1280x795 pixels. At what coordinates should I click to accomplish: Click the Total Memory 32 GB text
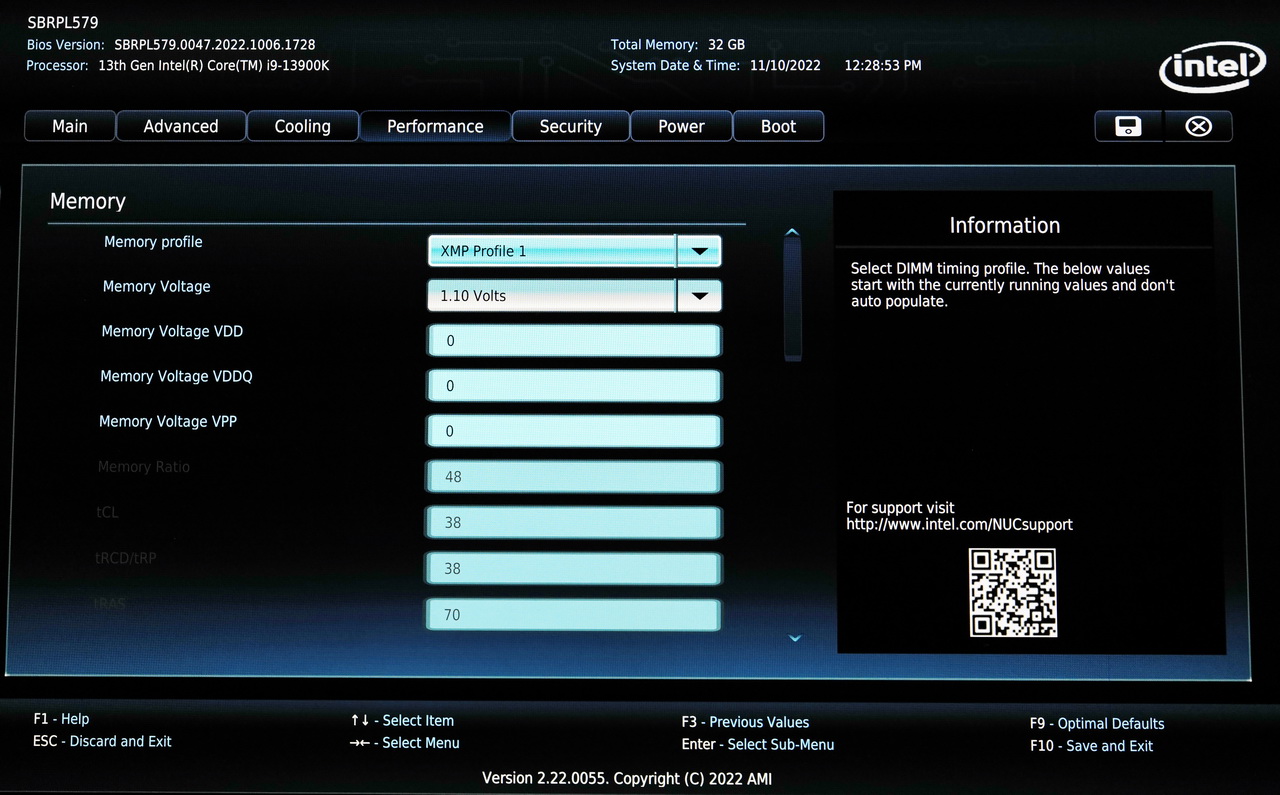tap(678, 45)
